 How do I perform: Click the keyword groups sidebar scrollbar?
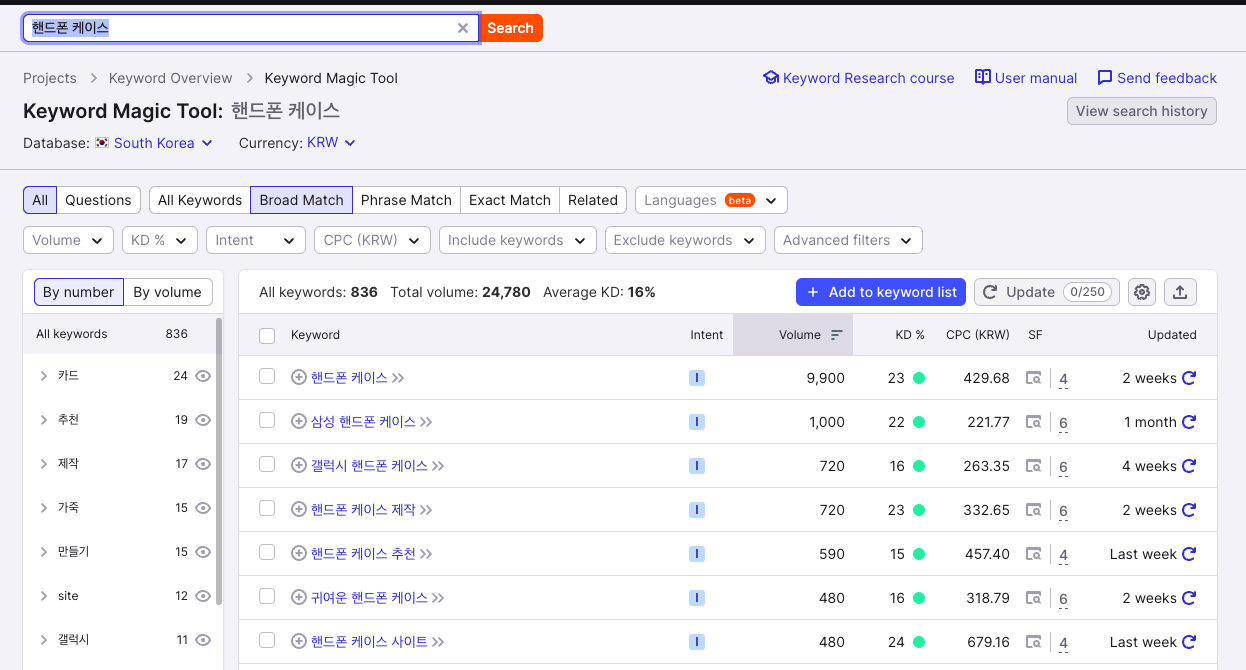point(218,460)
